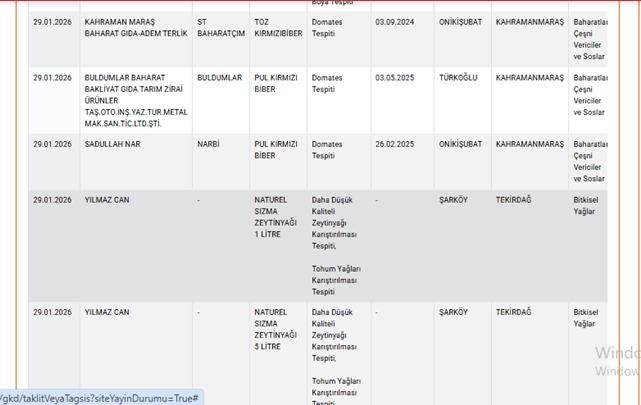Image resolution: width=641 pixels, height=405 pixels.
Task: Select YILMAZ CAN in the 1 LİTRE row
Action: pyautogui.click(x=107, y=200)
